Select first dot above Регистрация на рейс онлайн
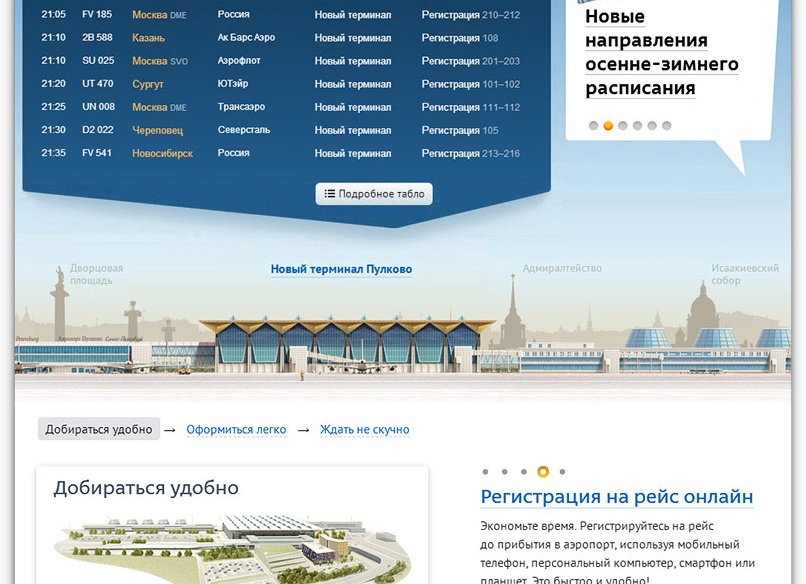The image size is (806, 584). 485,471
